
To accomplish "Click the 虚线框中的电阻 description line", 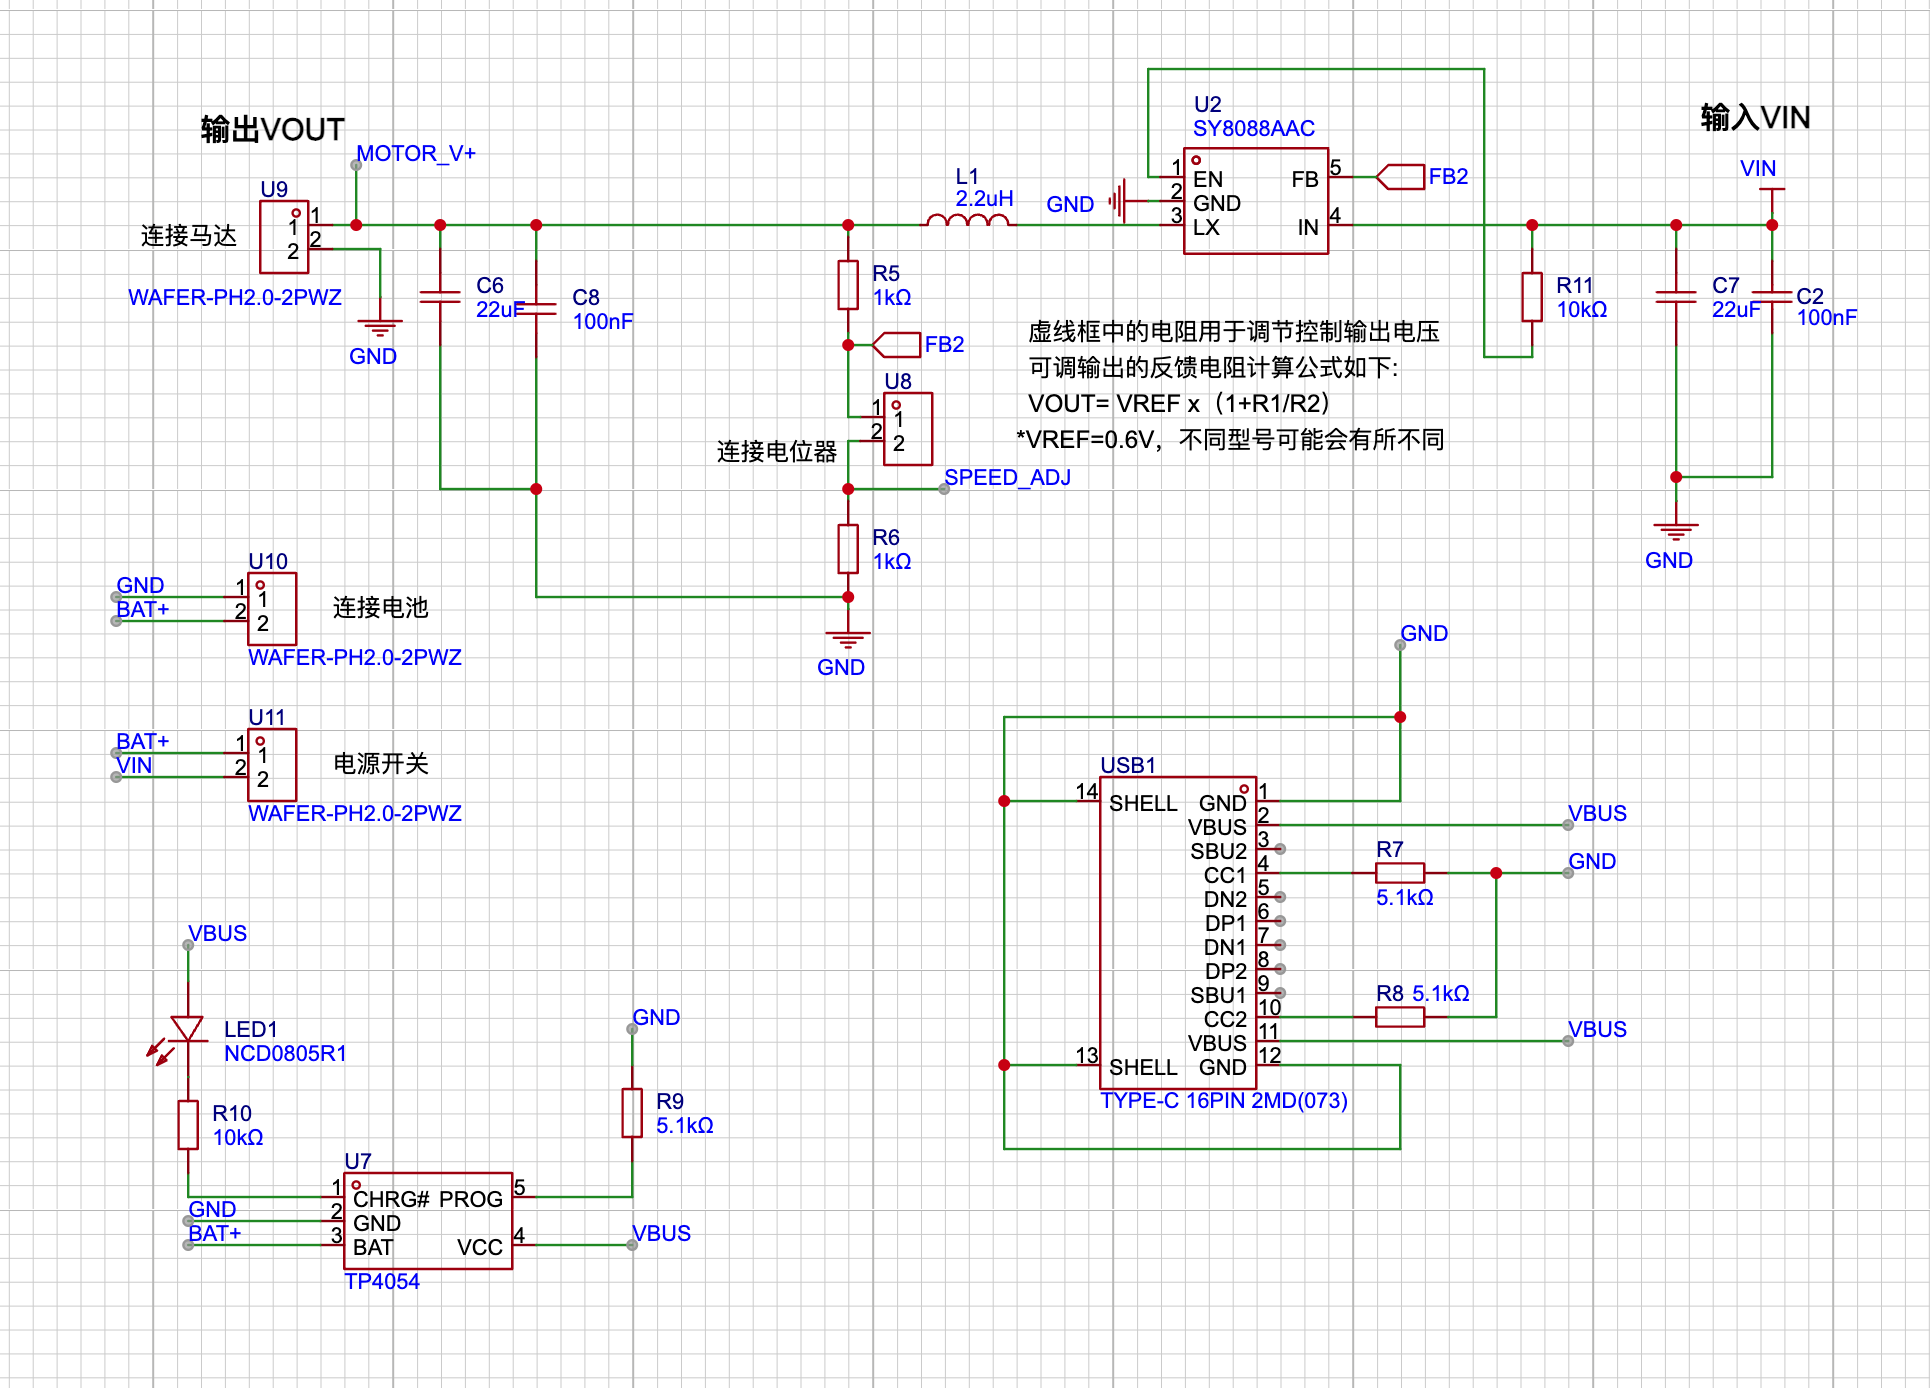I will click(1234, 331).
